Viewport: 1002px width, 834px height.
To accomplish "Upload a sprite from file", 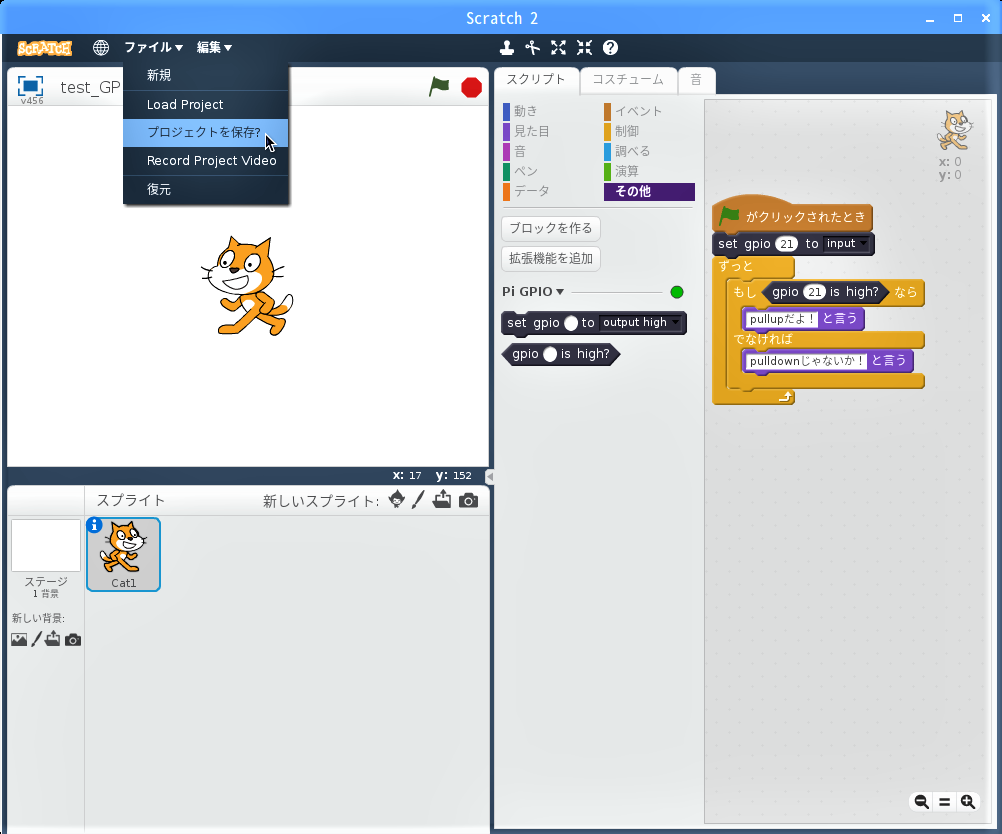I will click(442, 500).
